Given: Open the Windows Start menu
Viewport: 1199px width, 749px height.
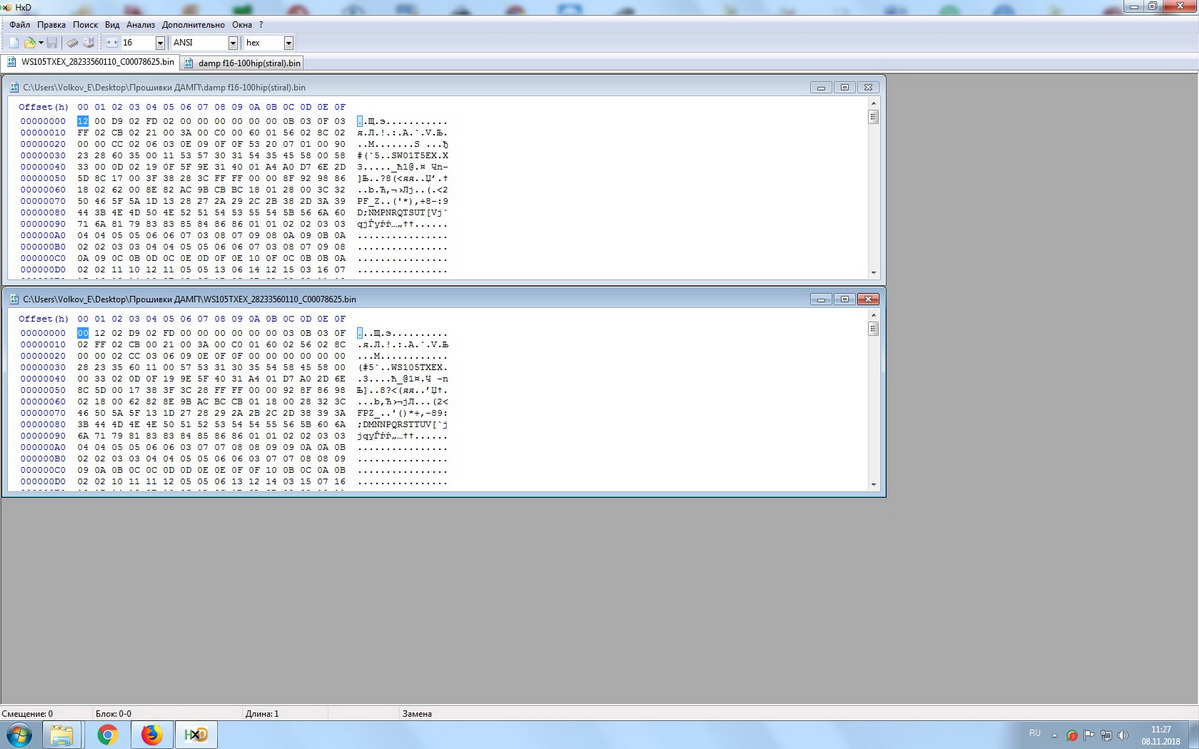Looking at the screenshot, I should 19,735.
